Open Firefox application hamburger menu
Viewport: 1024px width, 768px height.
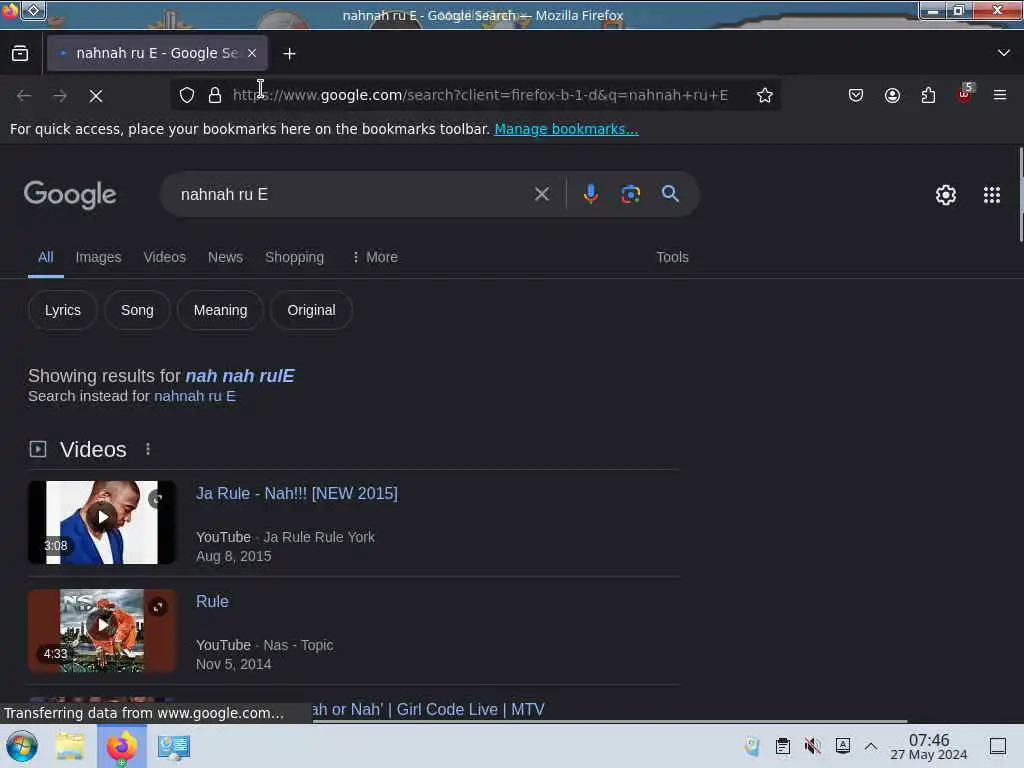click(x=1000, y=95)
